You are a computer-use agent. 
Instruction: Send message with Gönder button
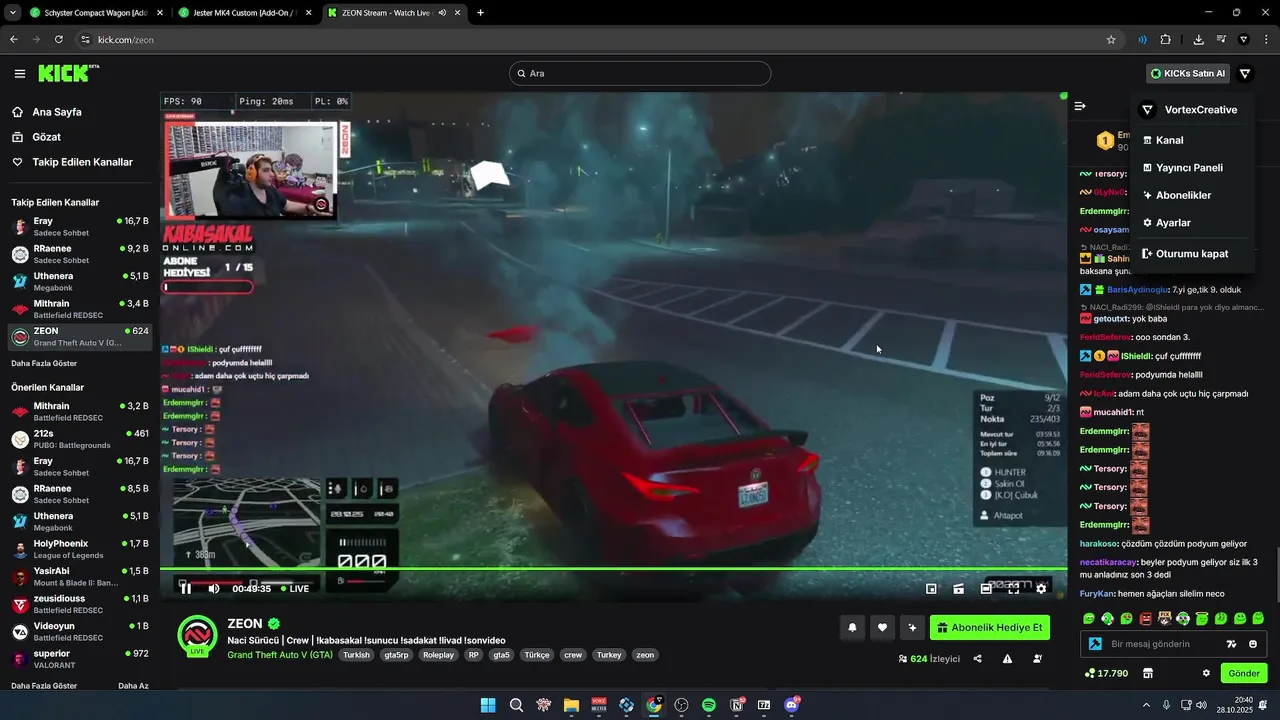(x=1244, y=673)
